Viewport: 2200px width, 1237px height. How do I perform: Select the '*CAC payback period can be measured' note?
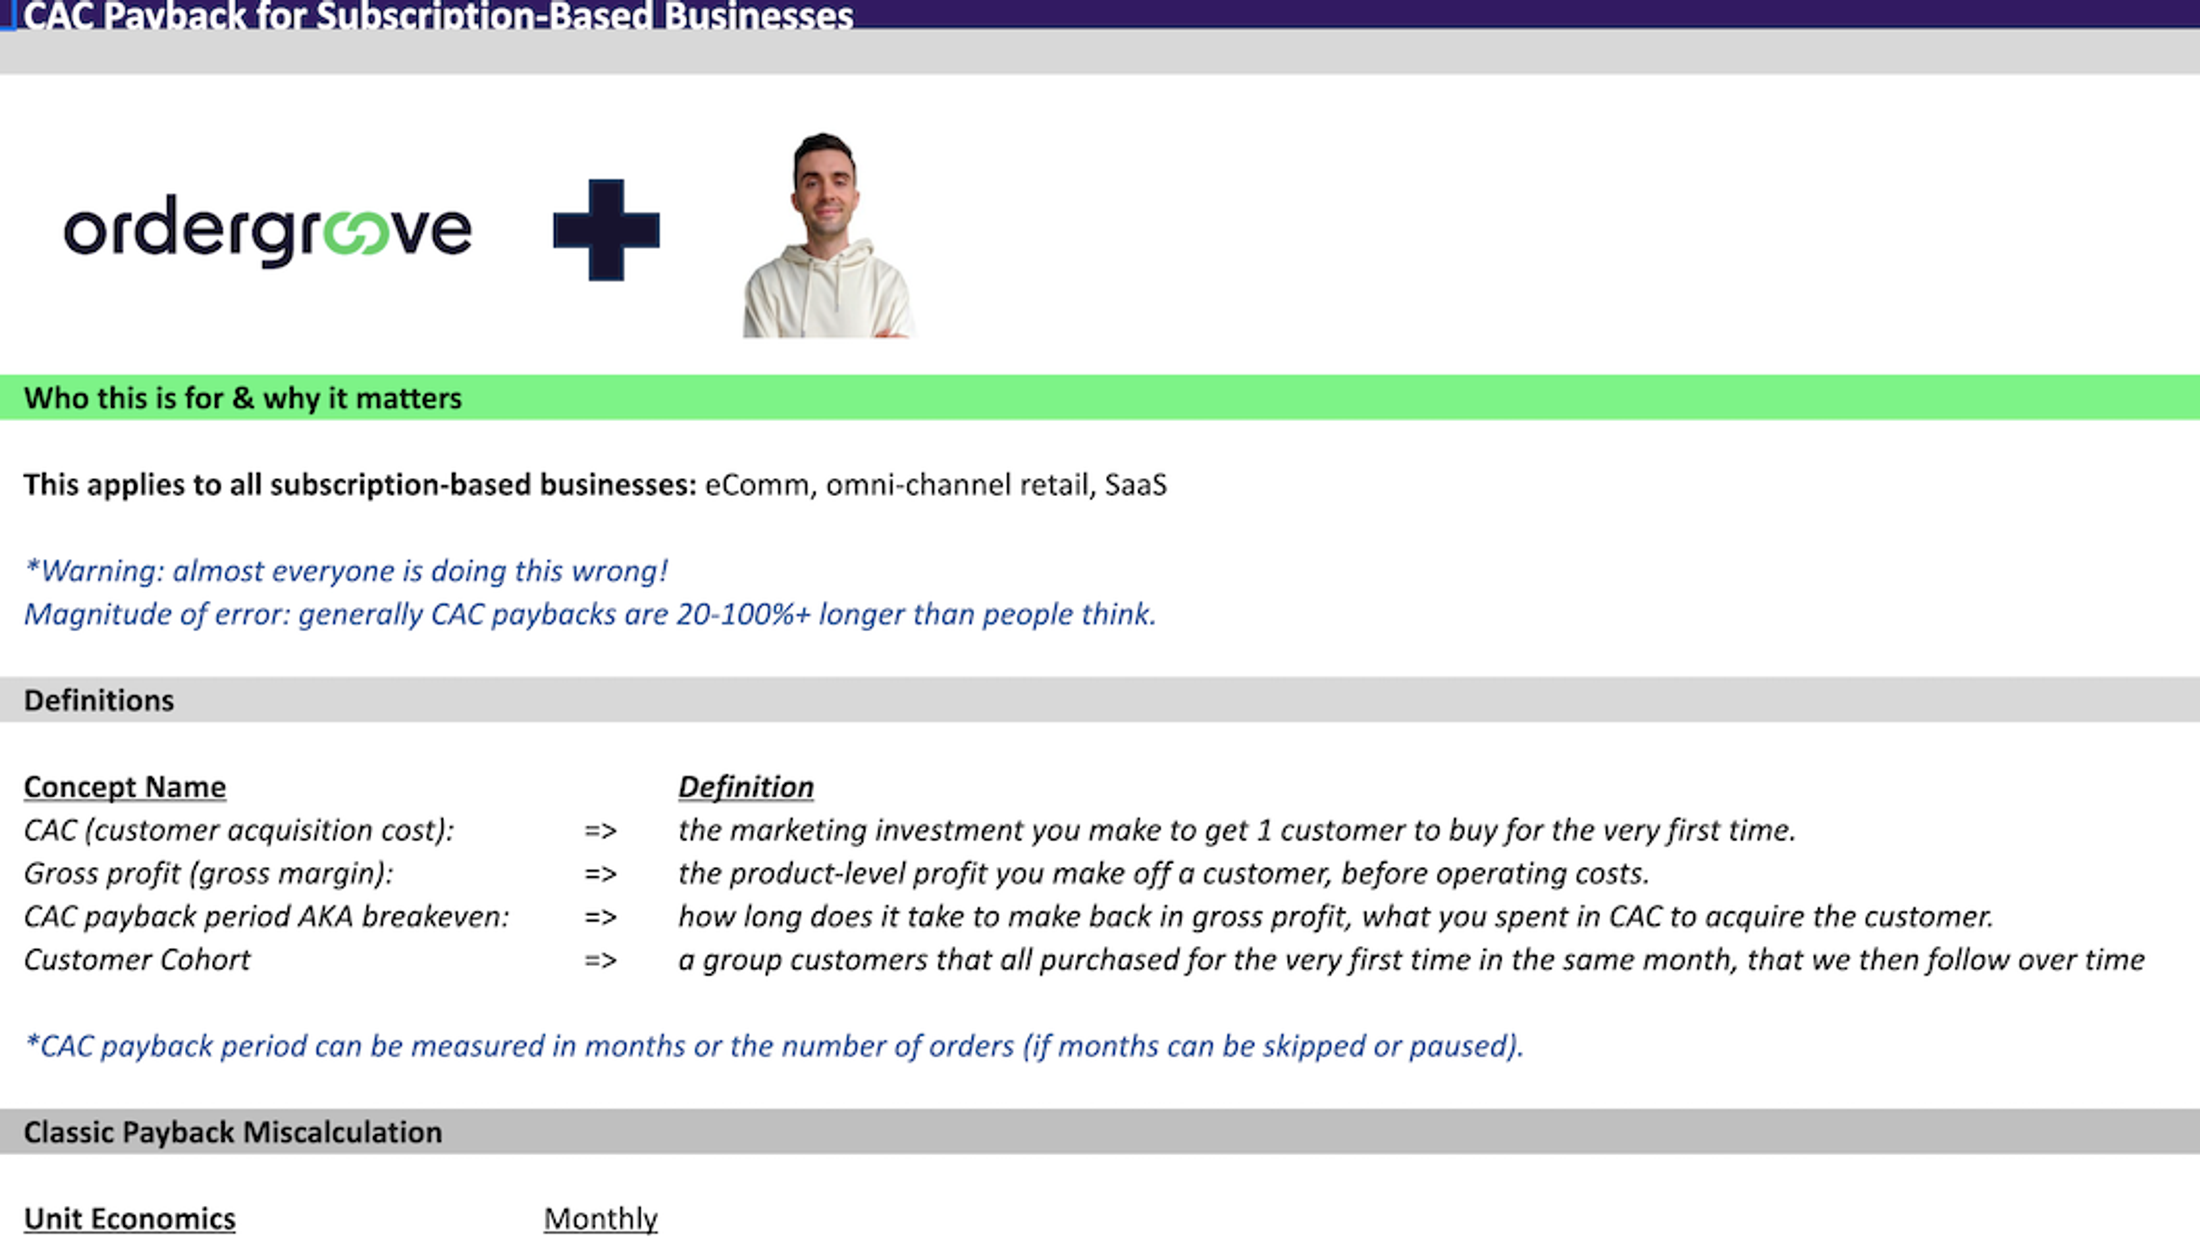774,1046
